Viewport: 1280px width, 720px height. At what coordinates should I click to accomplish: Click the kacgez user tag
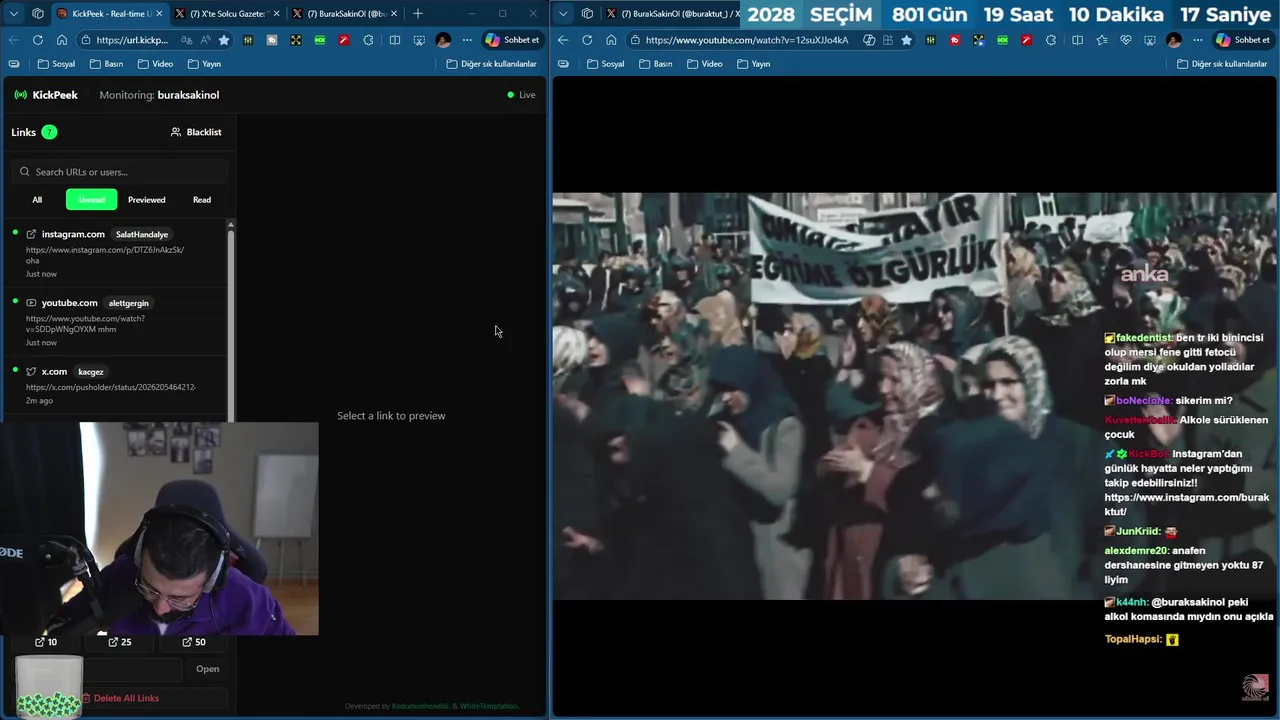(x=91, y=372)
